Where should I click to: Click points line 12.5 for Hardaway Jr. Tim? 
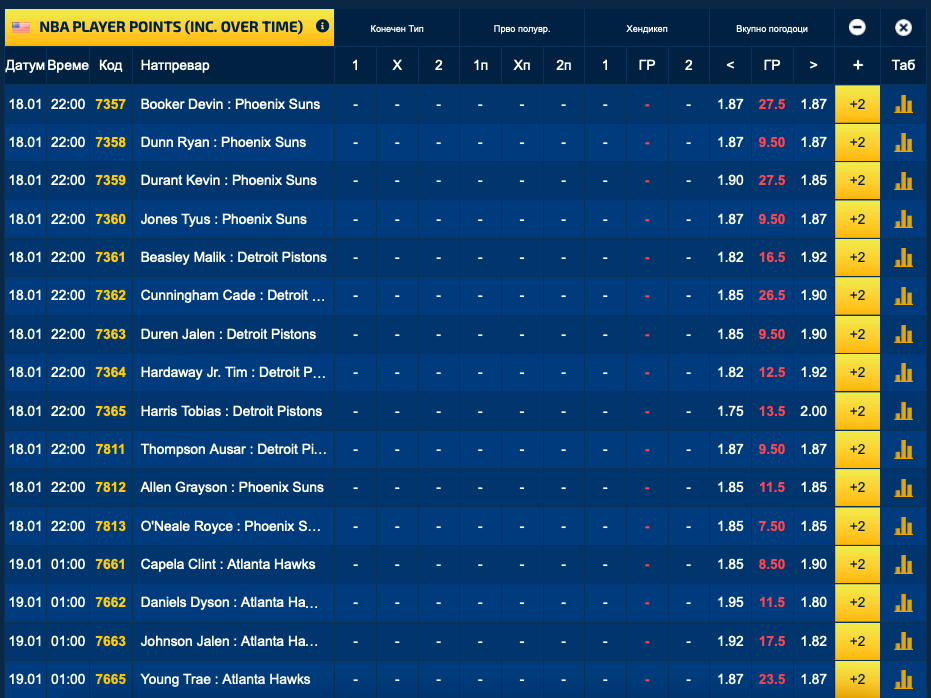(x=772, y=372)
